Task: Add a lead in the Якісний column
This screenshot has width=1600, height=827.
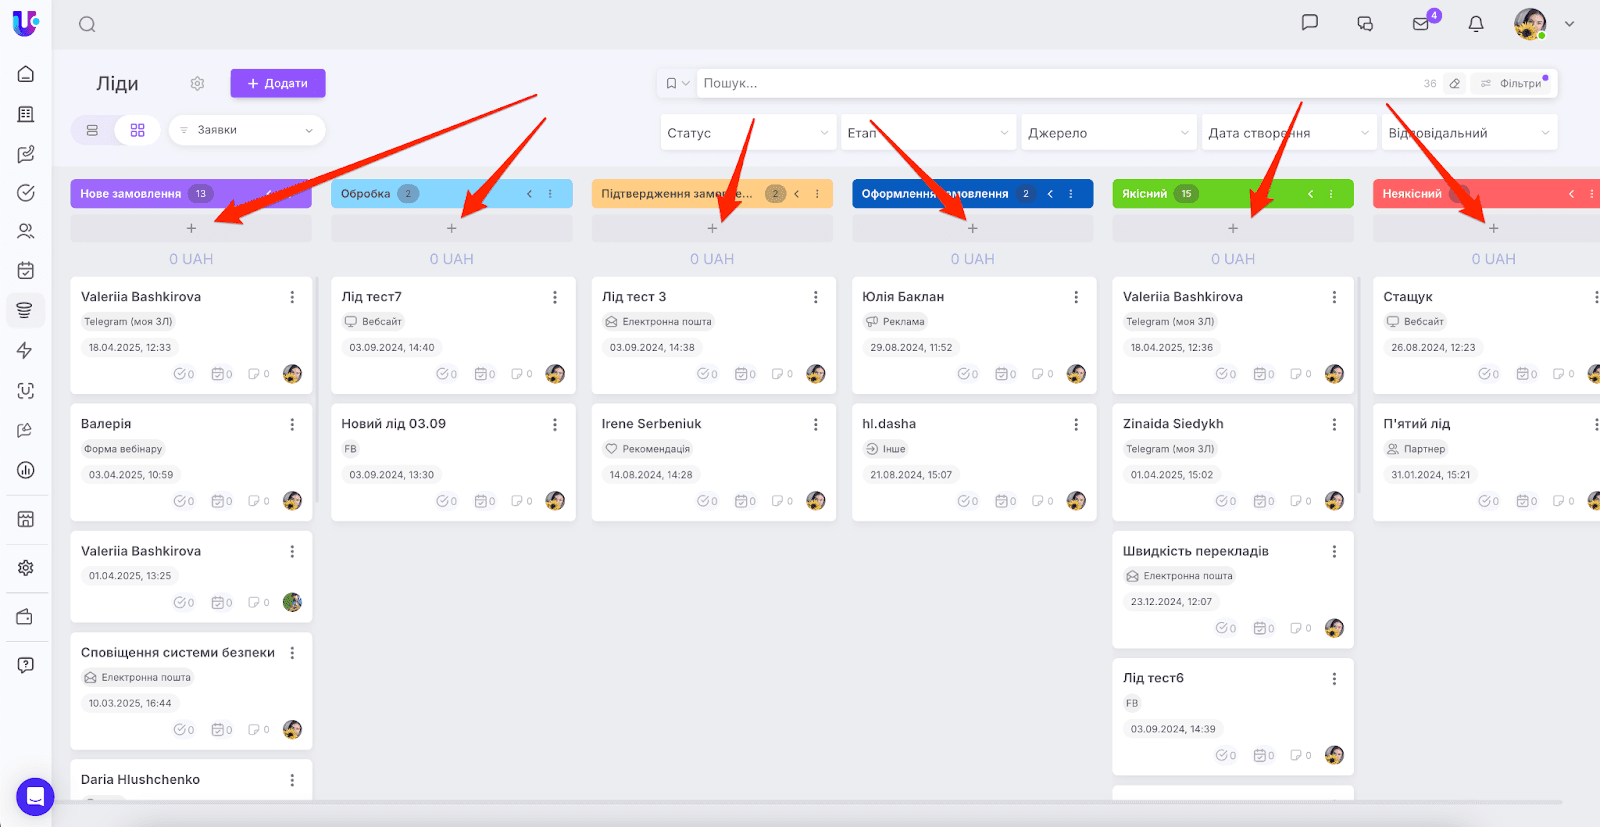Action: point(1233,229)
